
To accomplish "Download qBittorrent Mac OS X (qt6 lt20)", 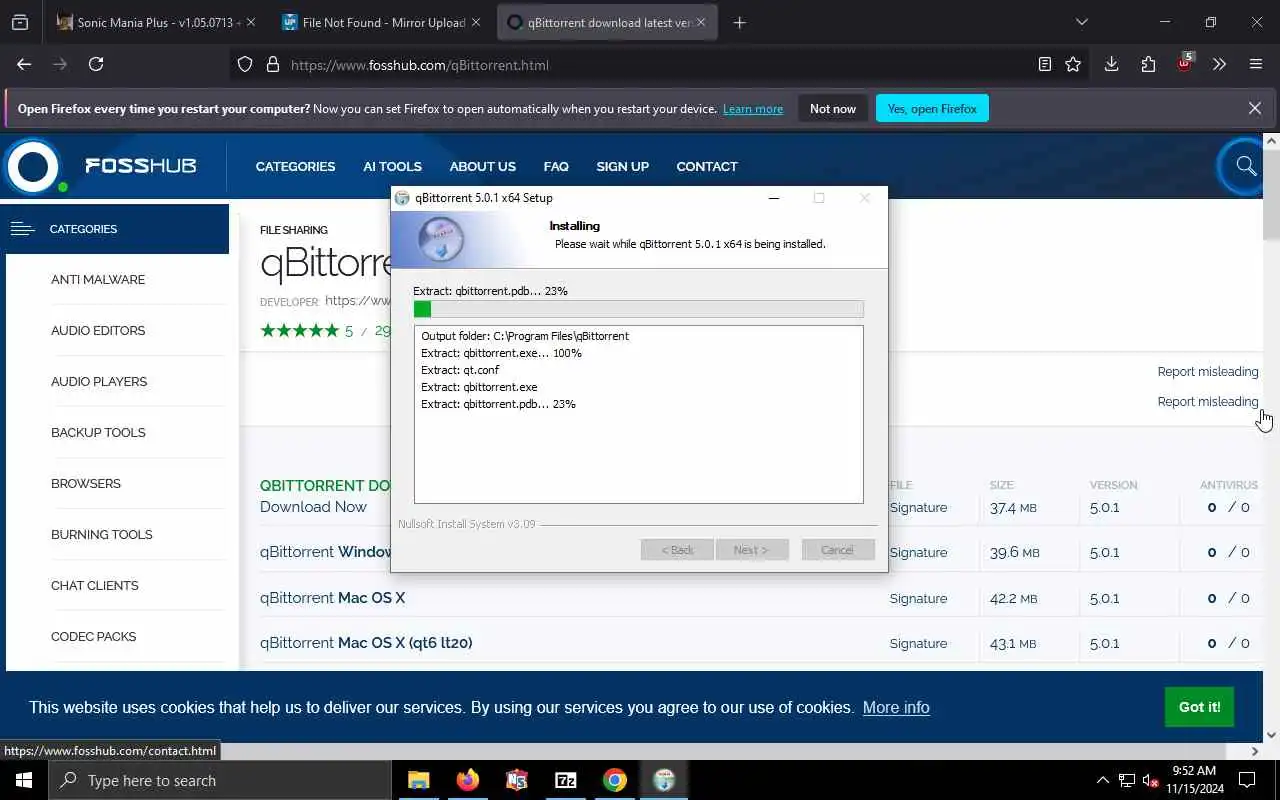I will coord(366,643).
